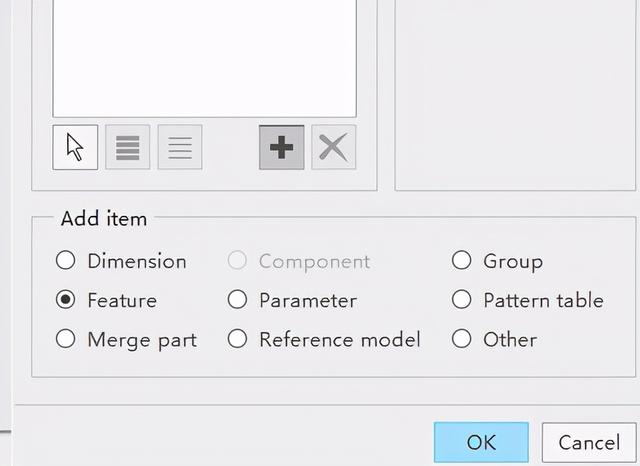The height and width of the screenshot is (466, 640).
Task: Click the deselect-all thin lines icon
Action: (180, 147)
